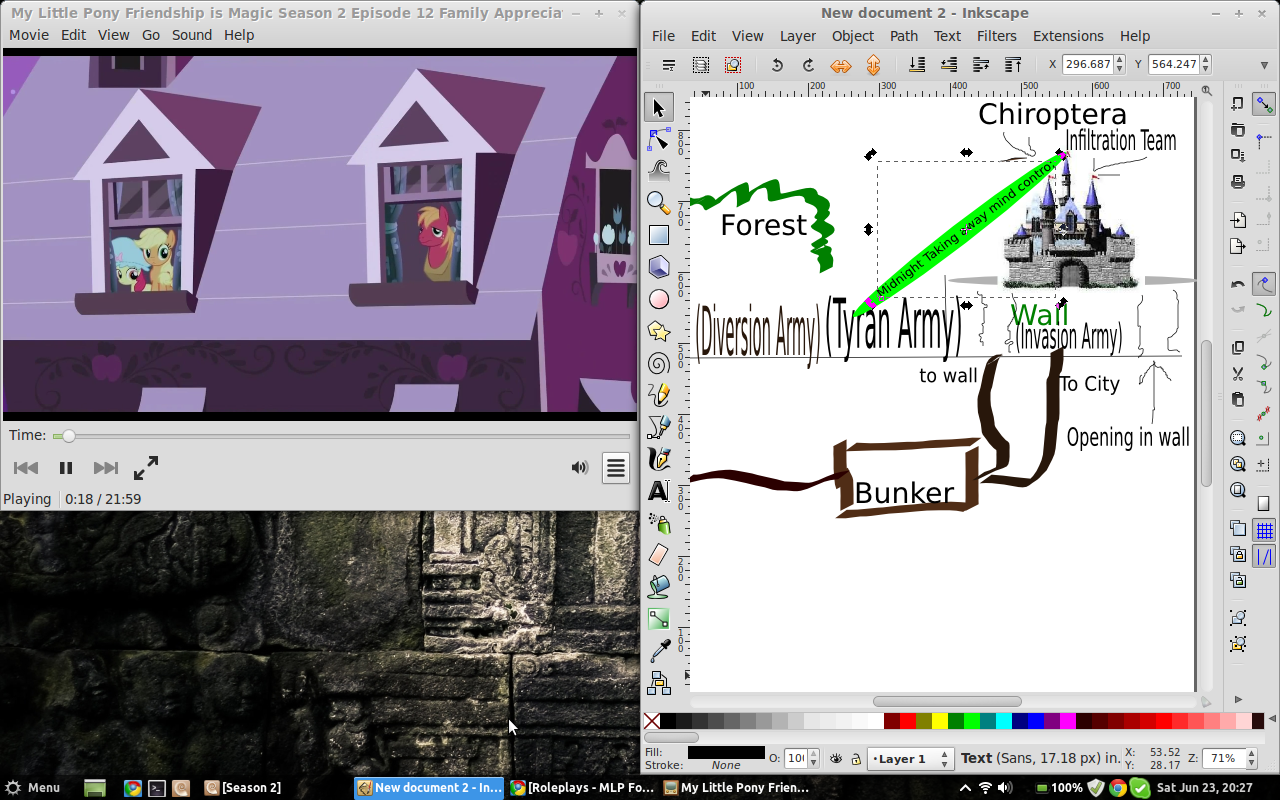Select the Pencil freehand tool
Screen dimensions: 1280x800
coord(658,395)
